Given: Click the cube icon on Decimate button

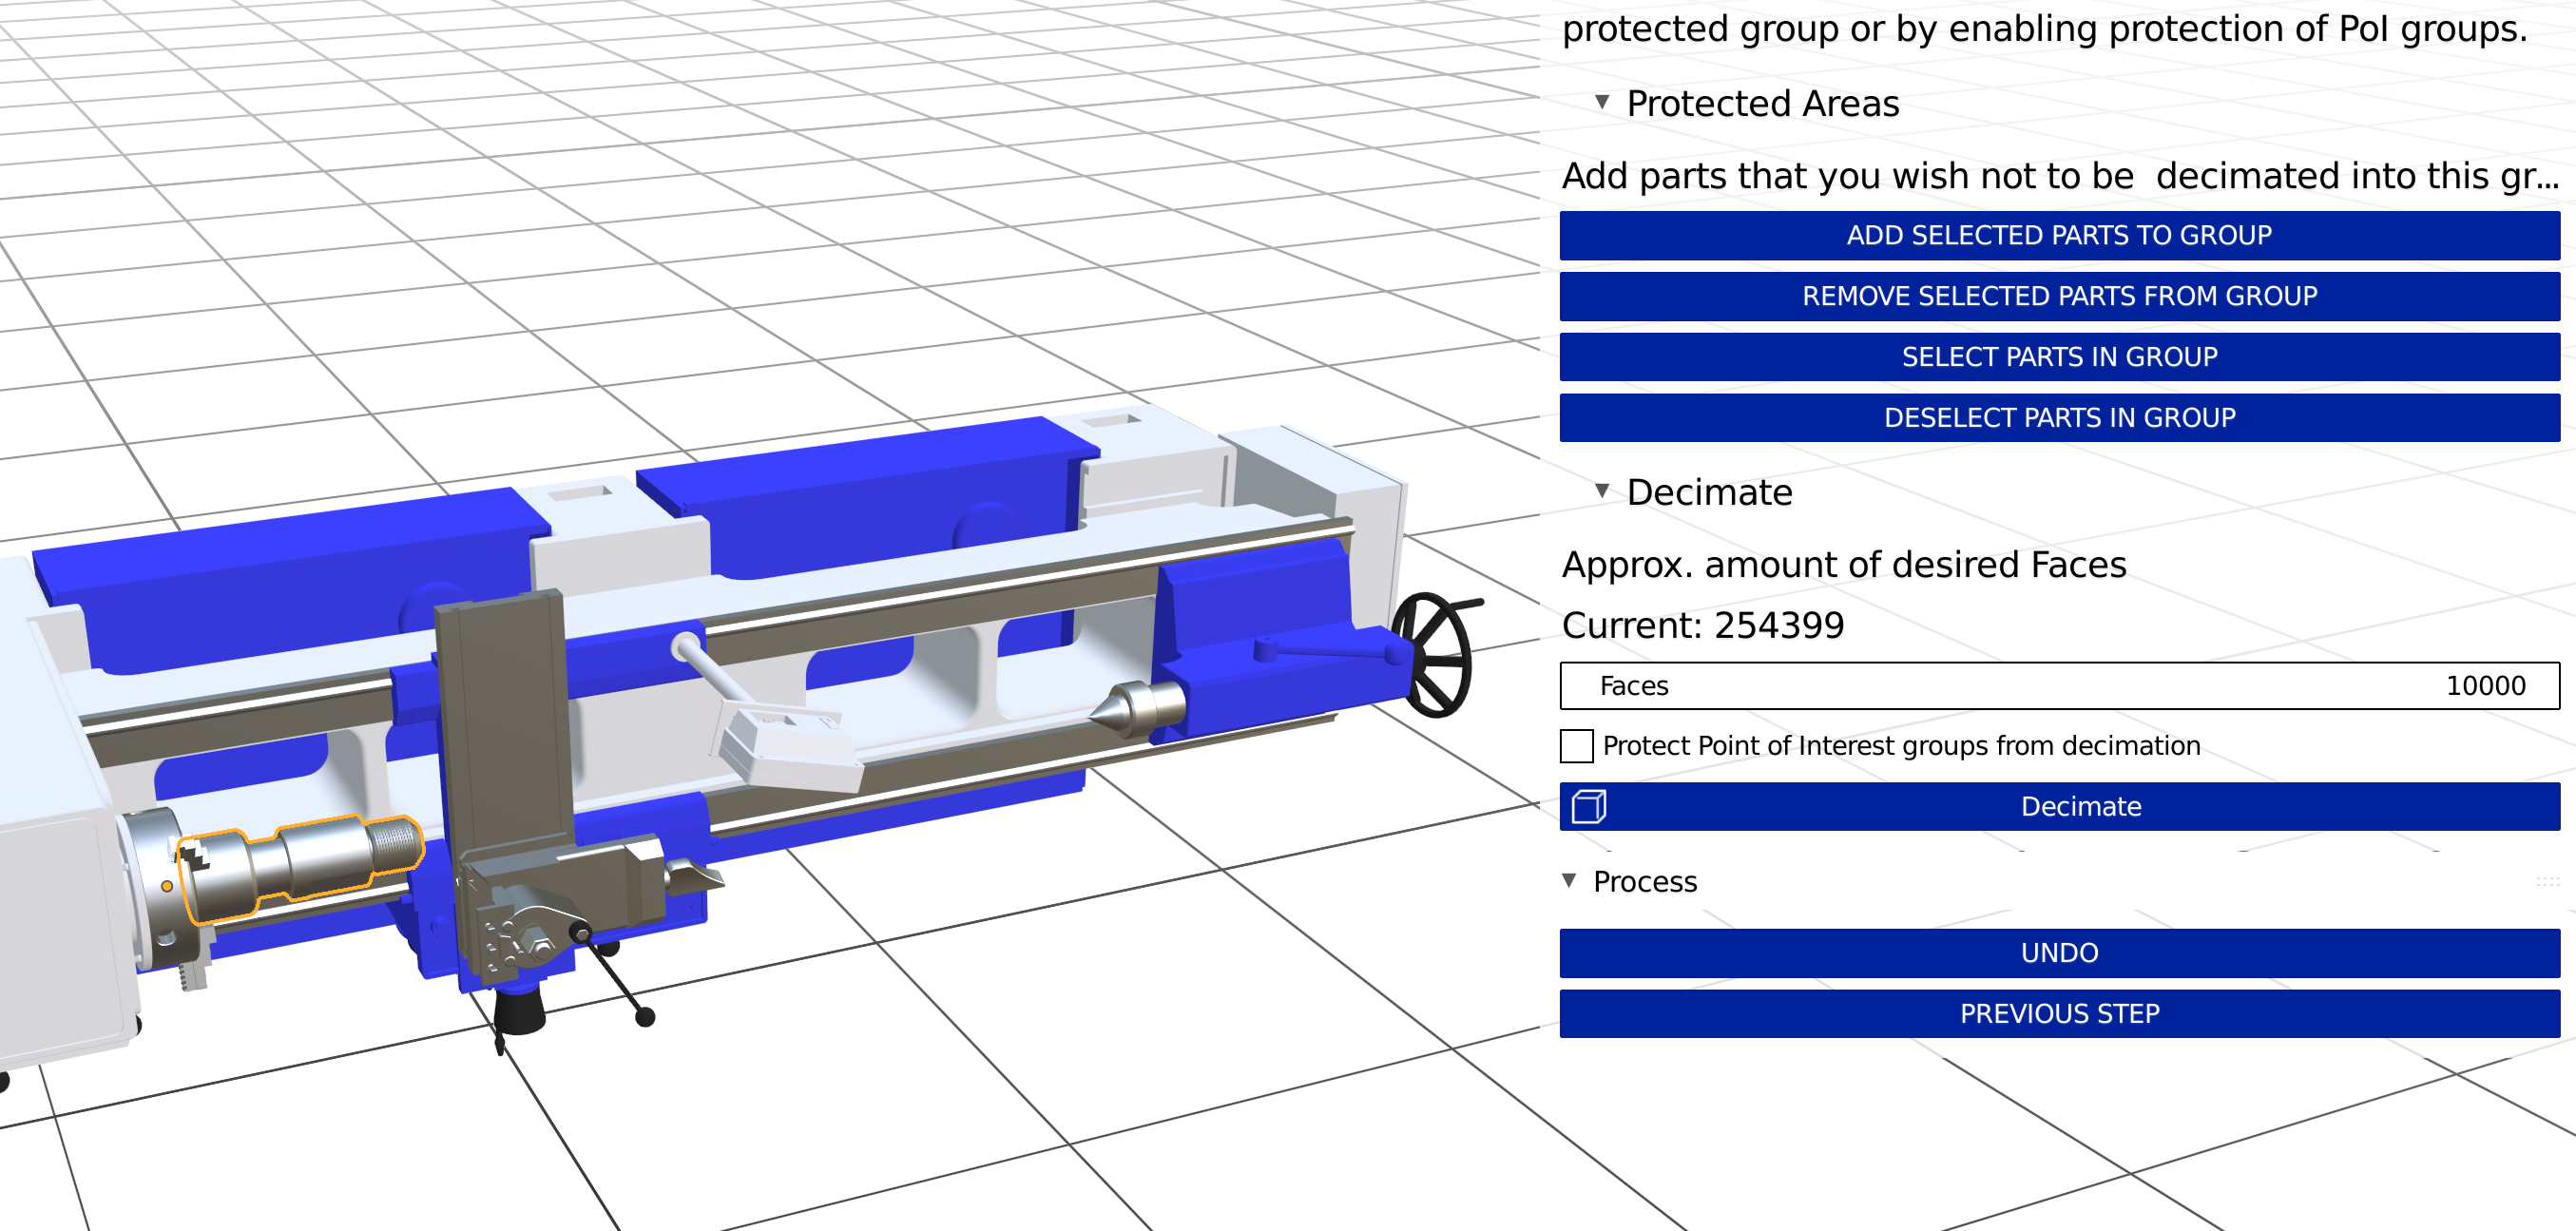Looking at the screenshot, I should tap(1589, 807).
